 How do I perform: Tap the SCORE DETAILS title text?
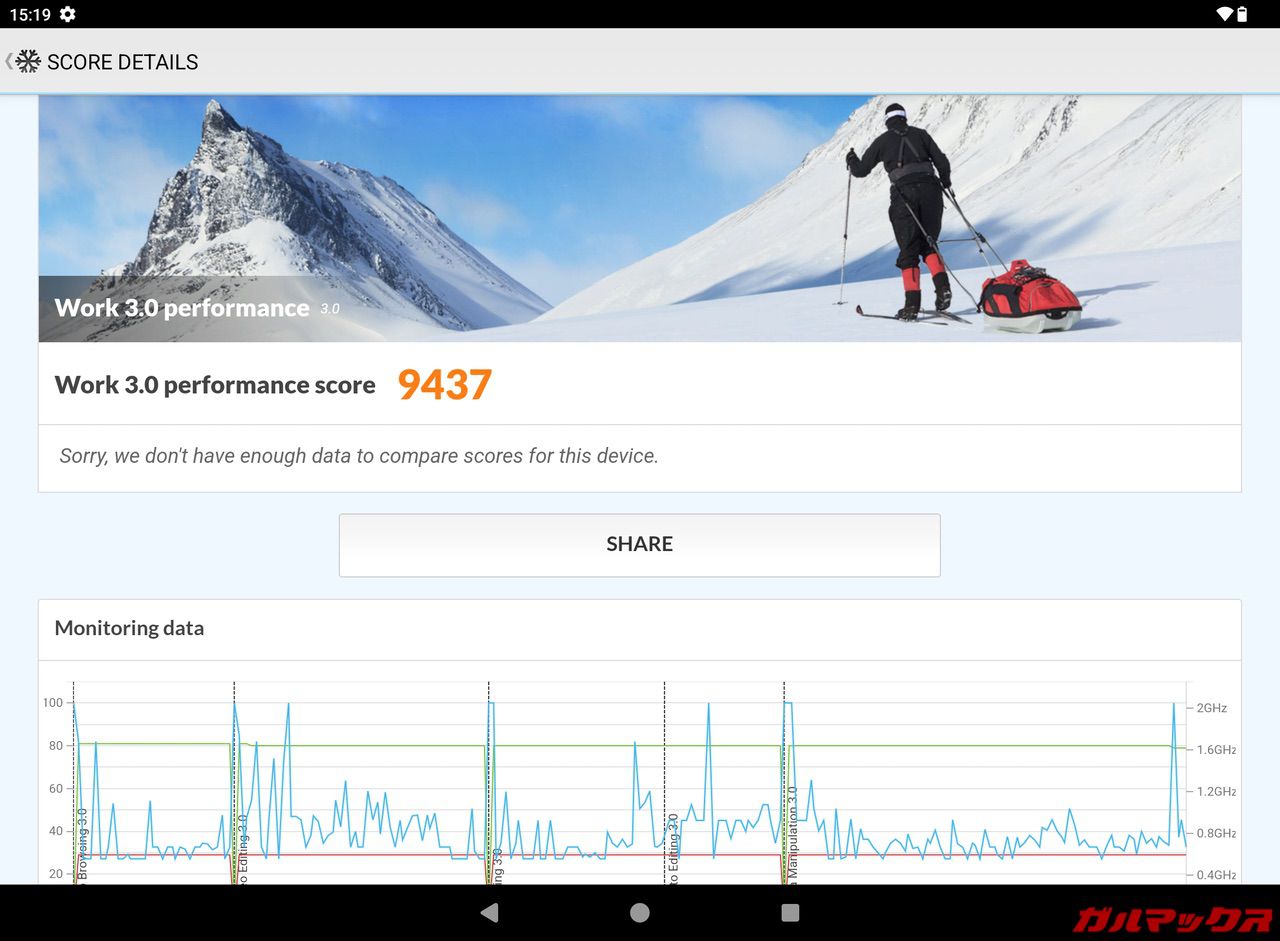click(x=122, y=62)
